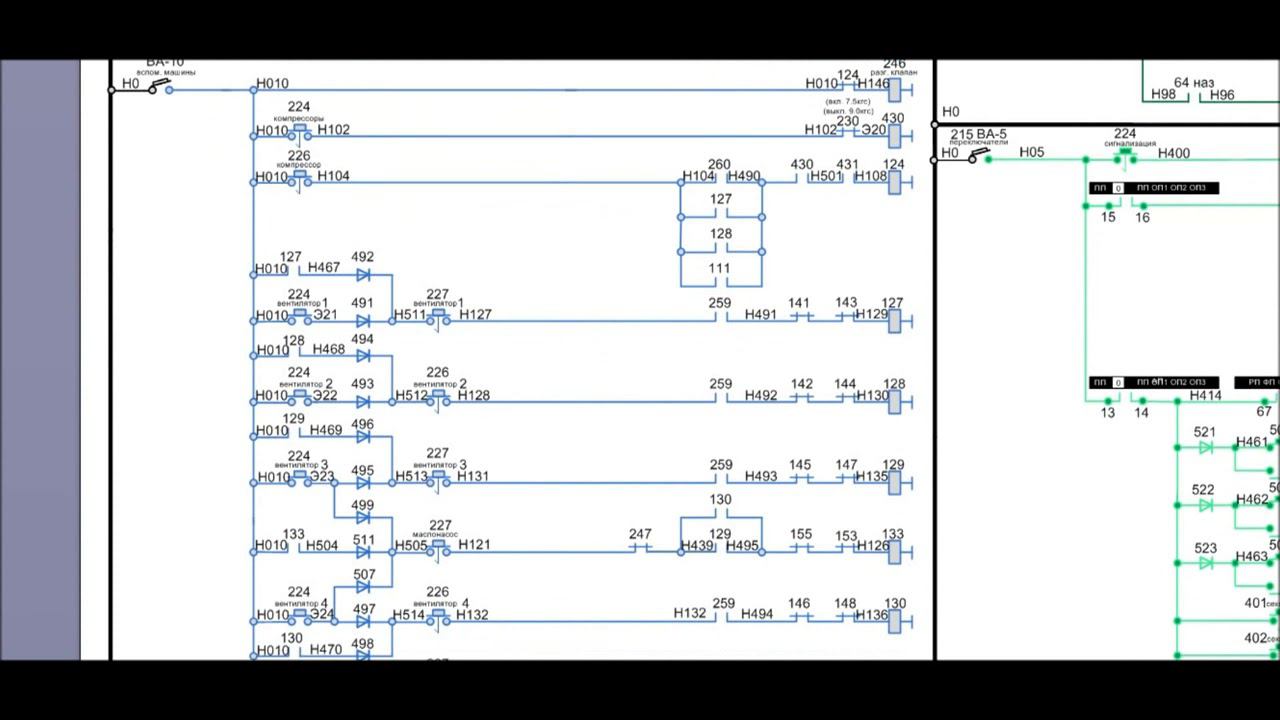Viewport: 1280px width, 720px height.
Task: Click wire label H490
Action: click(x=744, y=176)
